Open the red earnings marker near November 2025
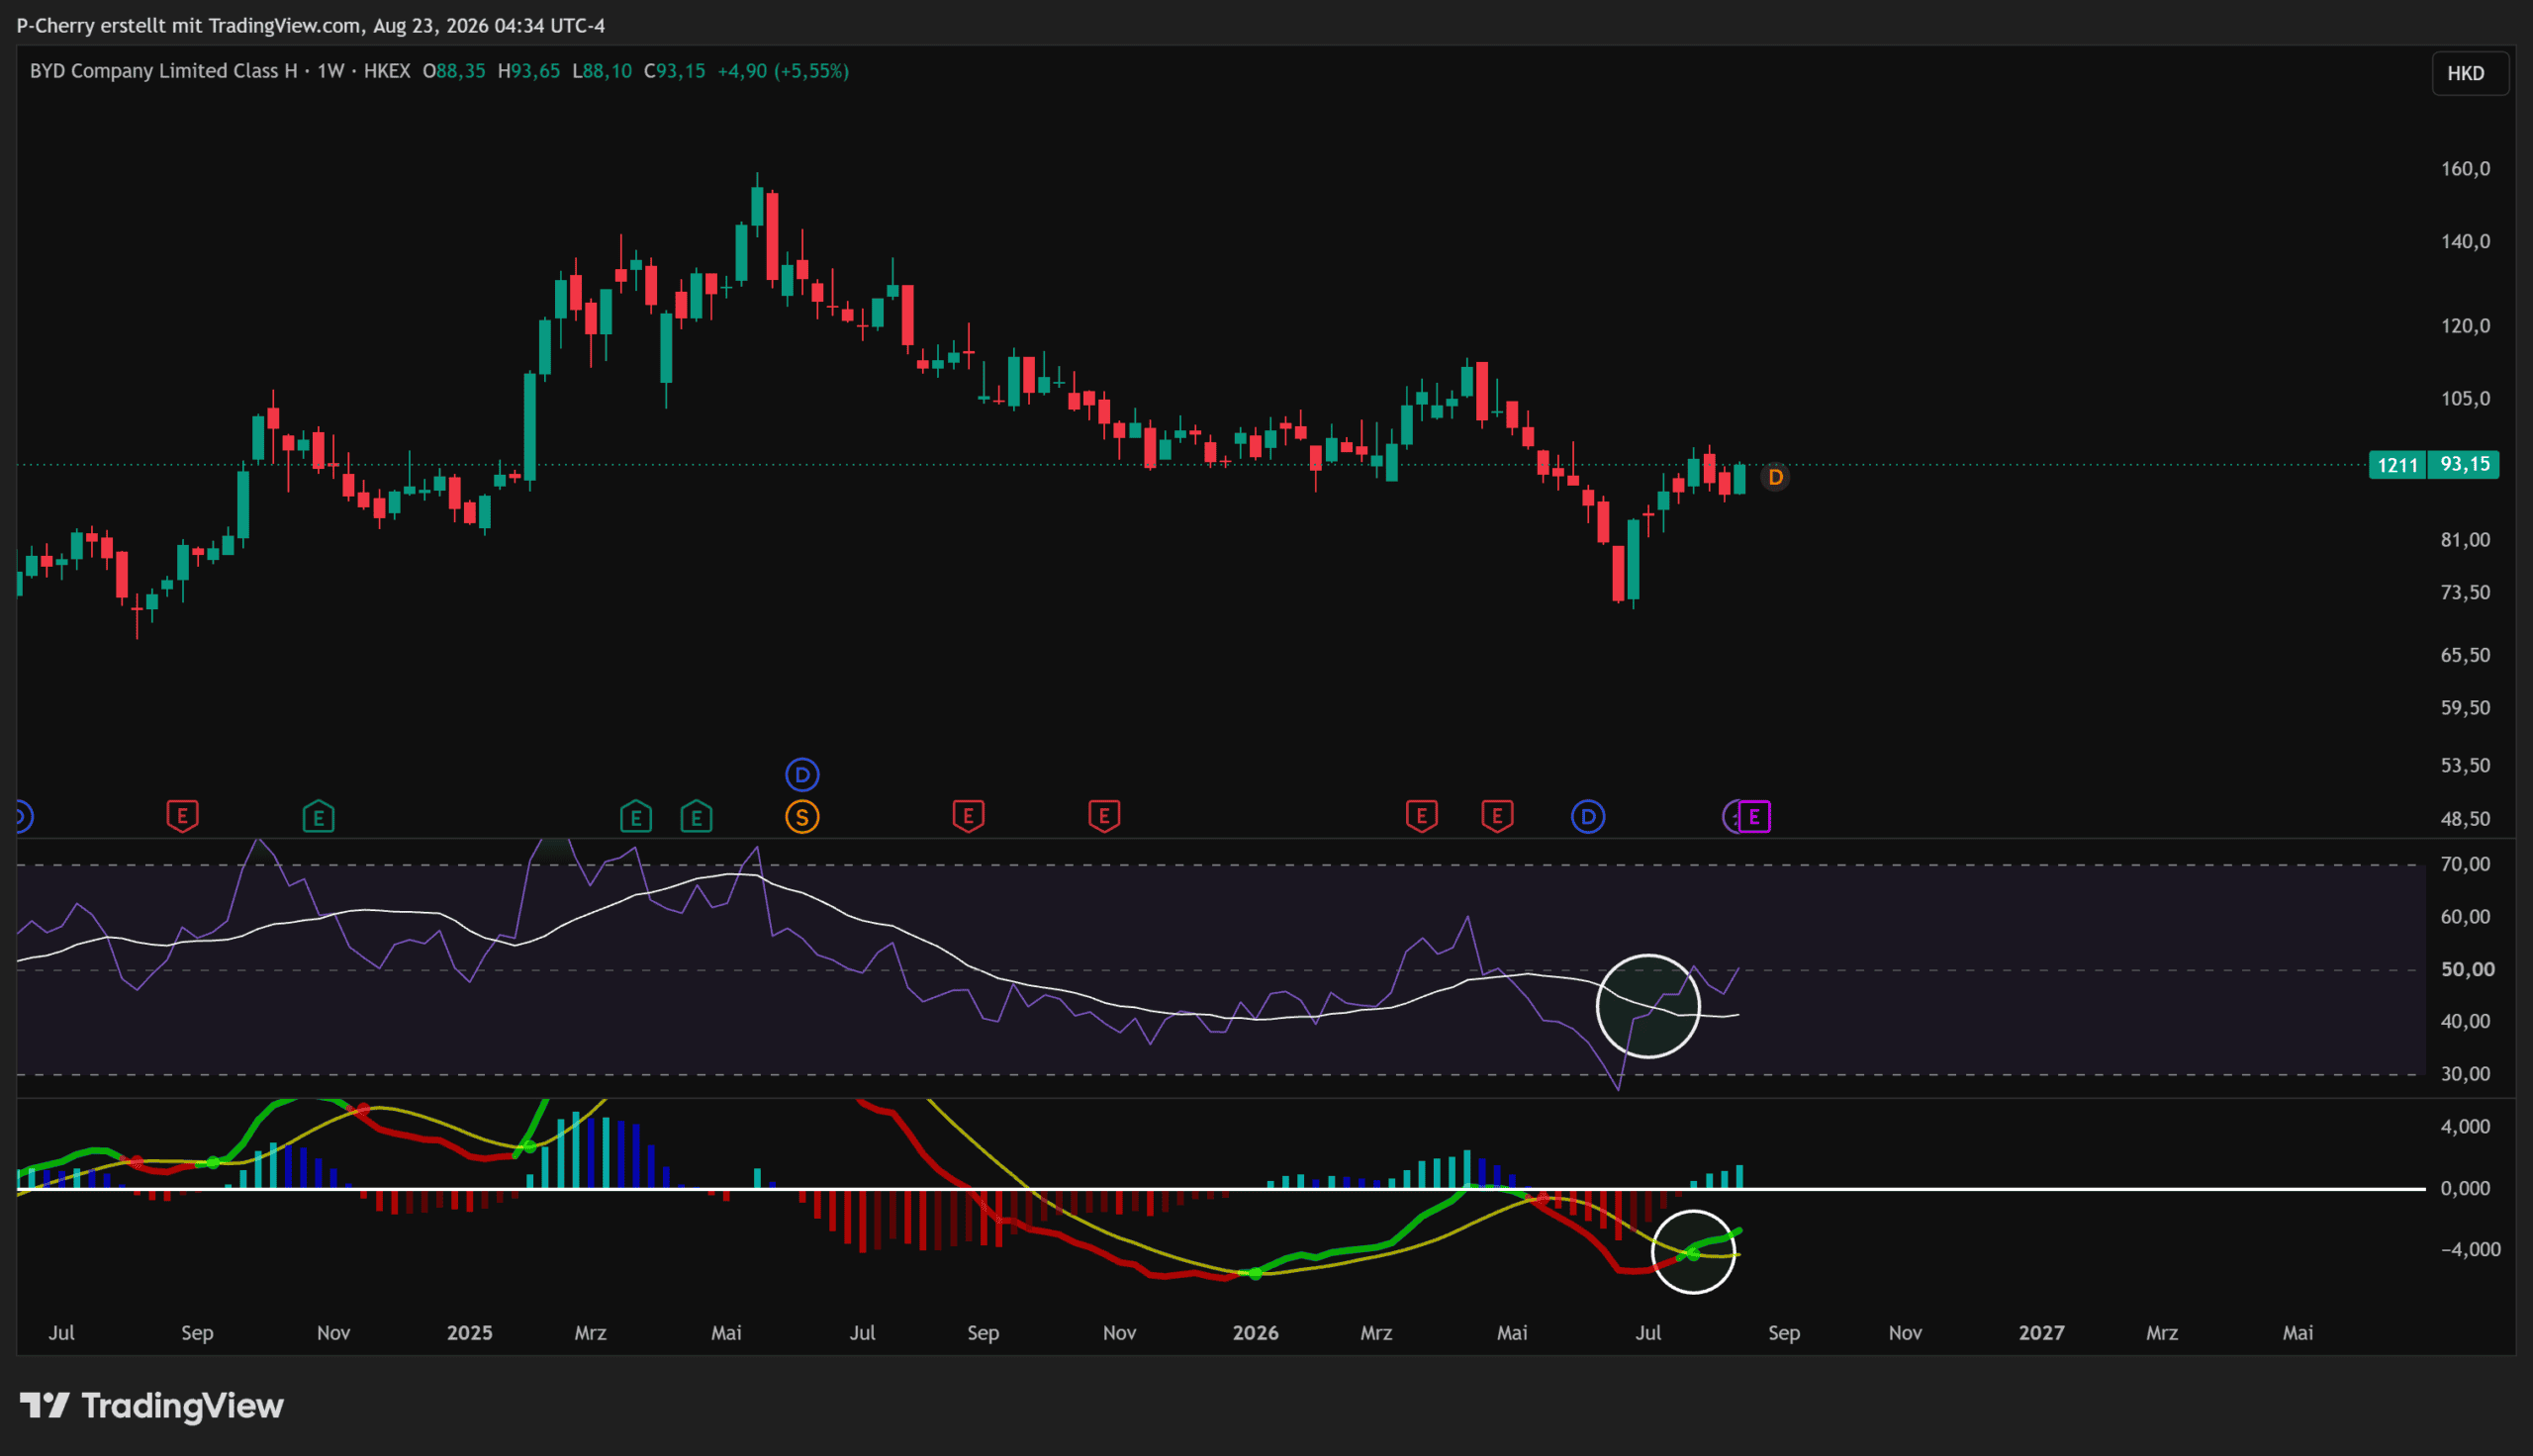This screenshot has height=1456, width=2533. tap(1104, 816)
